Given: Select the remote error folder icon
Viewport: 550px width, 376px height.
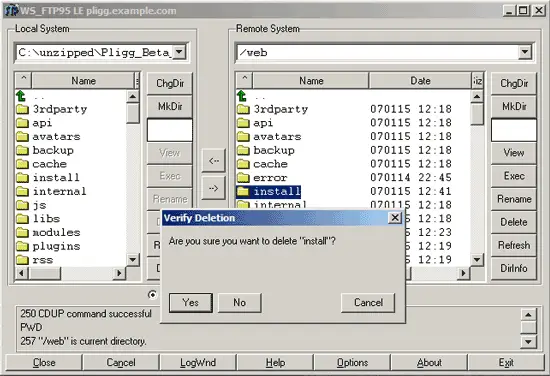Looking at the screenshot, I should click(243, 178).
